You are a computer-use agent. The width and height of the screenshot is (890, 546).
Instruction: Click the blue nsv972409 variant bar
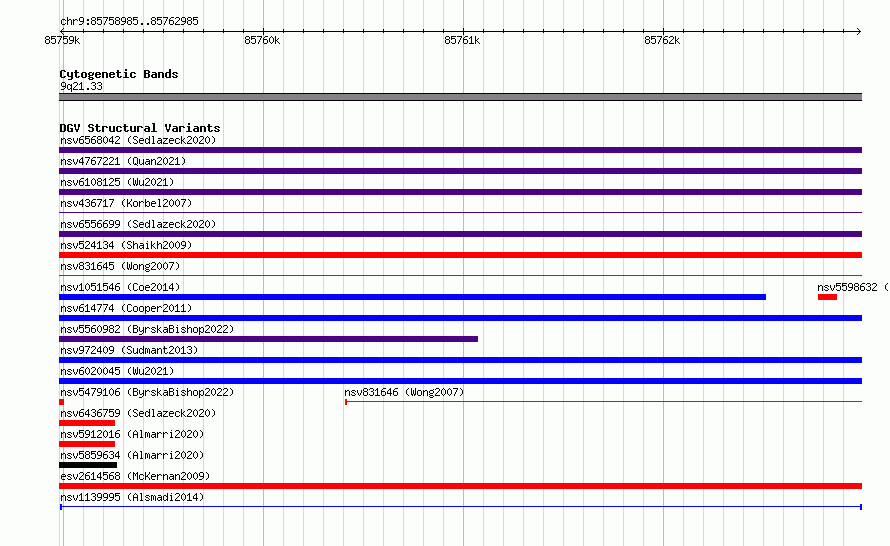pos(460,360)
